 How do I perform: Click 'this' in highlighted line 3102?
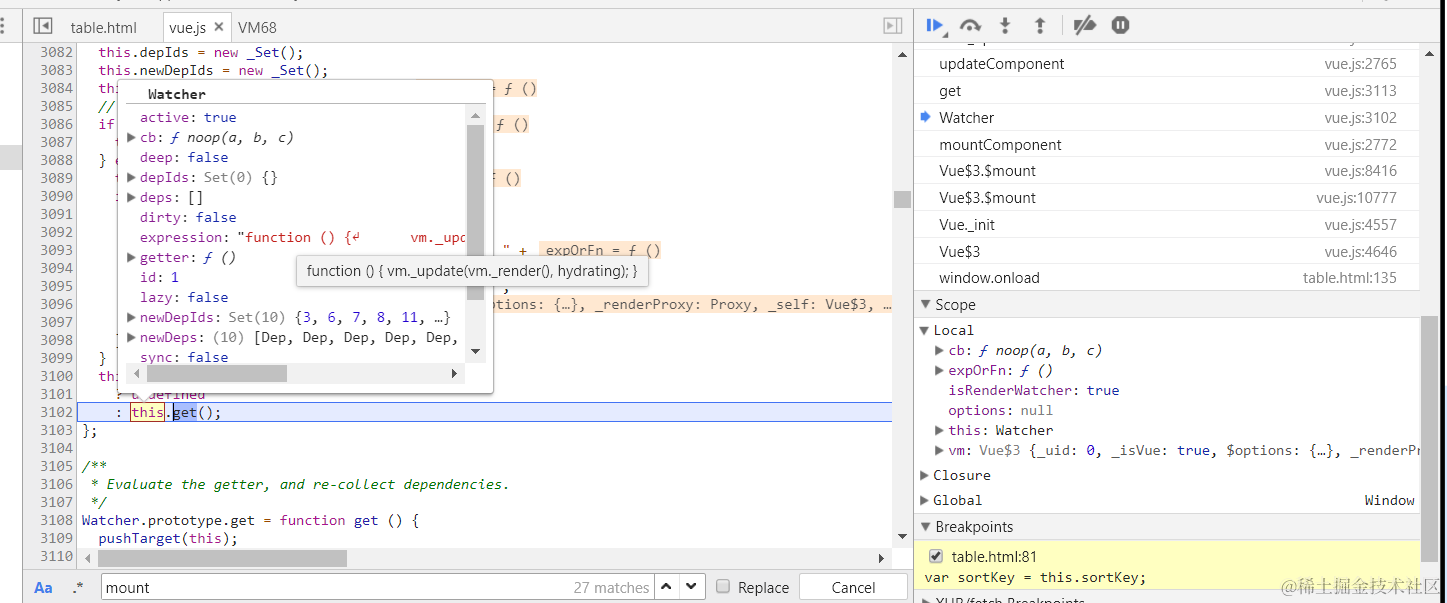click(147, 412)
